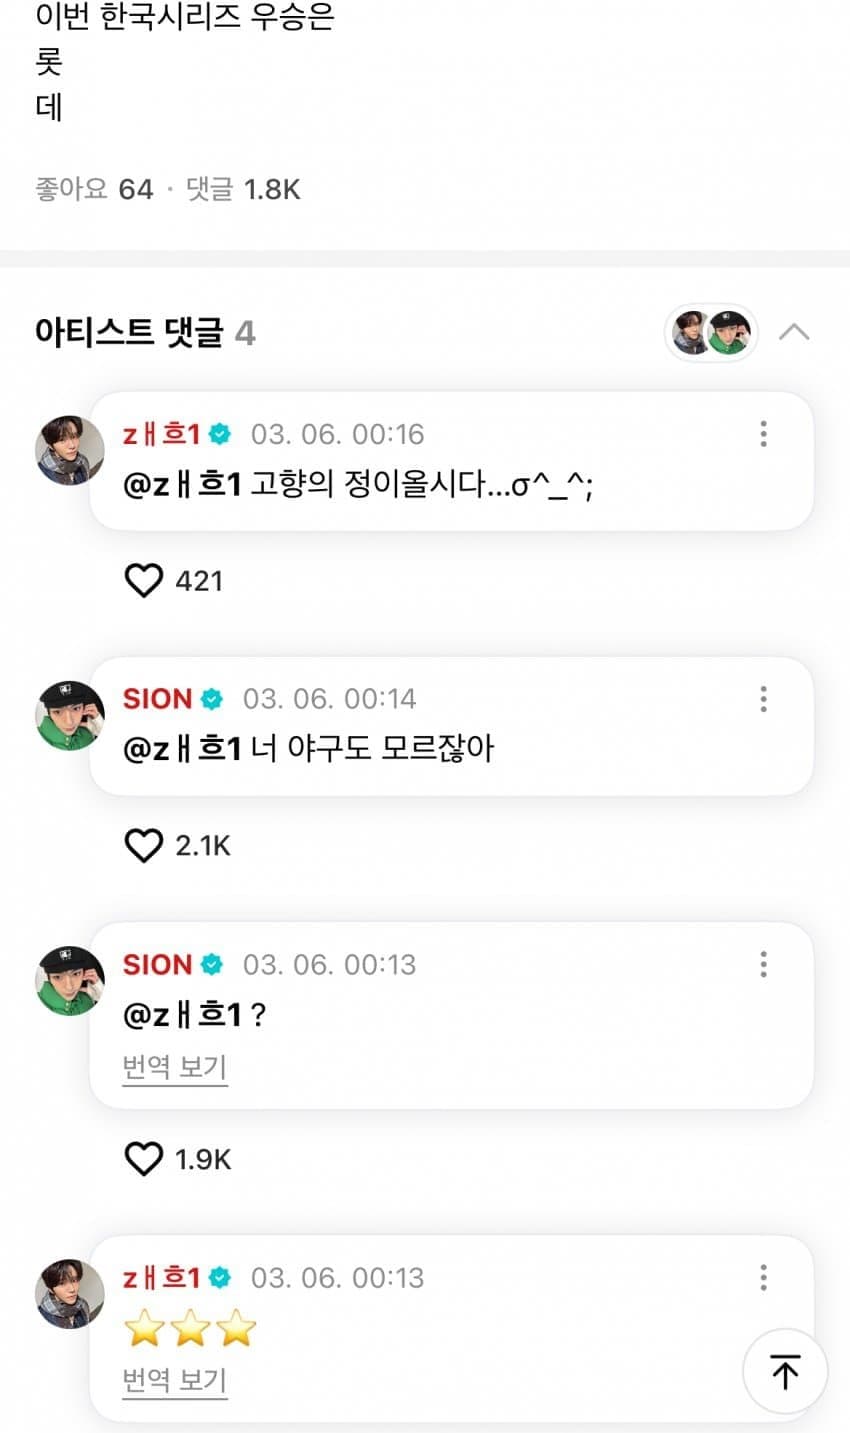Image resolution: width=850 pixels, height=1433 pixels.
Task: Open the post's 댓글 1.8K comment count
Action: (x=243, y=189)
